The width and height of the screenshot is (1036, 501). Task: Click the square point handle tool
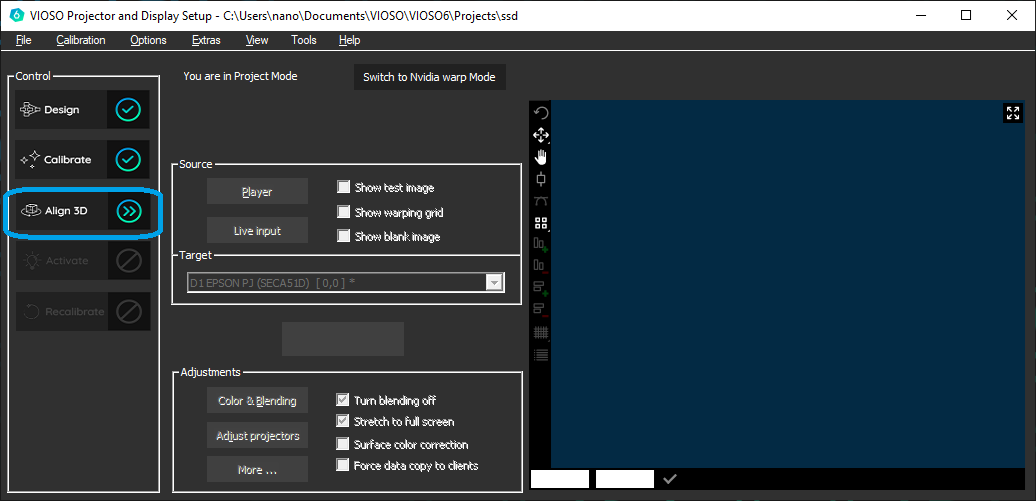coord(541,179)
